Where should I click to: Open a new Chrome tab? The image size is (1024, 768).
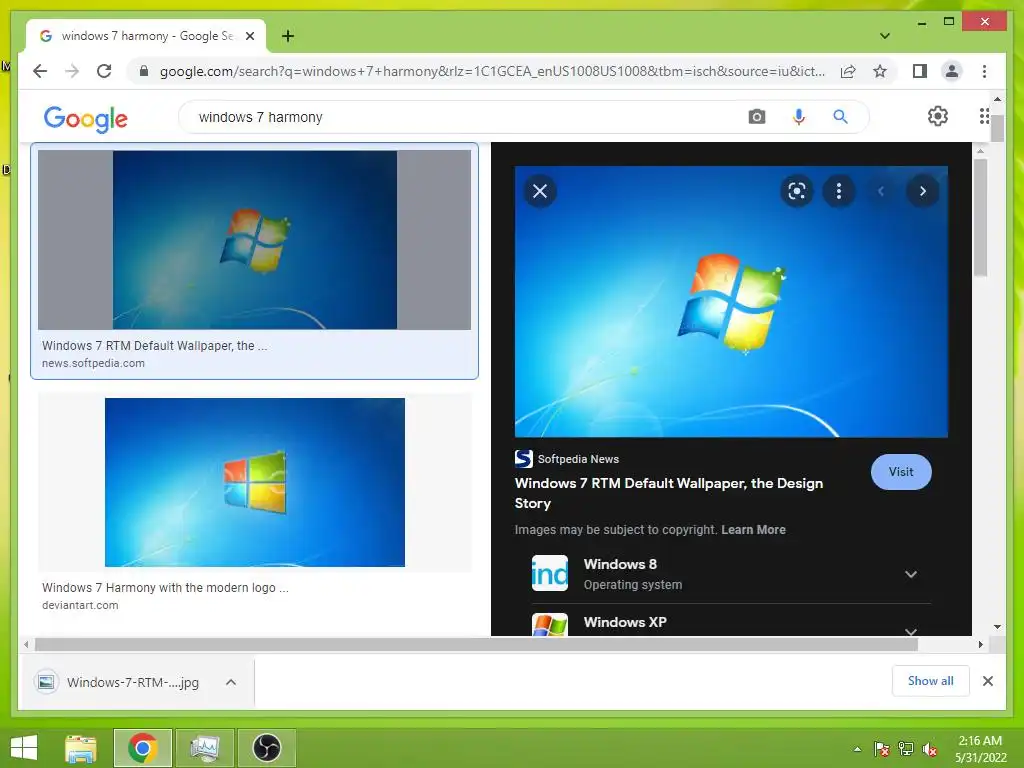coord(288,36)
